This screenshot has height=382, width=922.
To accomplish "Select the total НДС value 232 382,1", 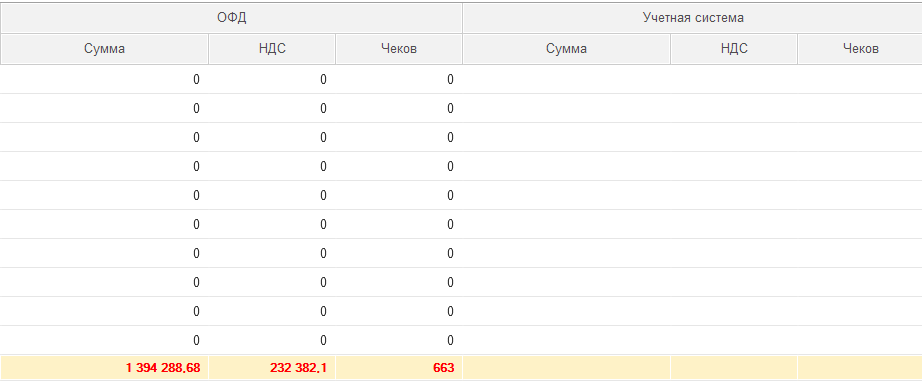I will [299, 368].
